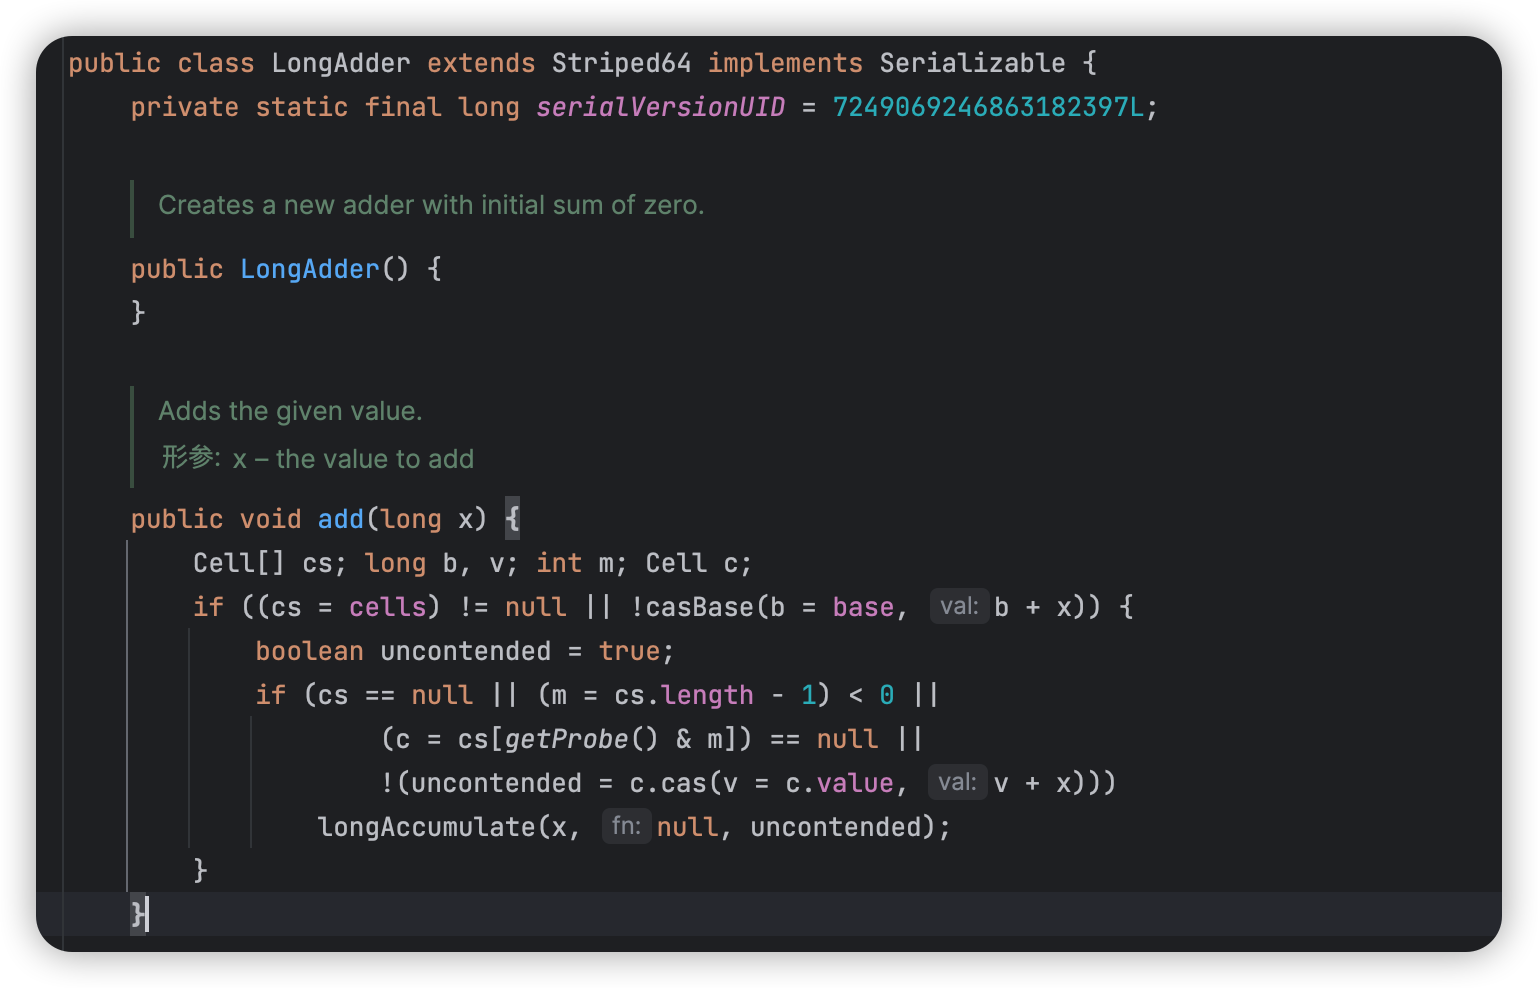Viewport: 1538px width, 988px height.
Task: Click the add method name
Action: (341, 519)
